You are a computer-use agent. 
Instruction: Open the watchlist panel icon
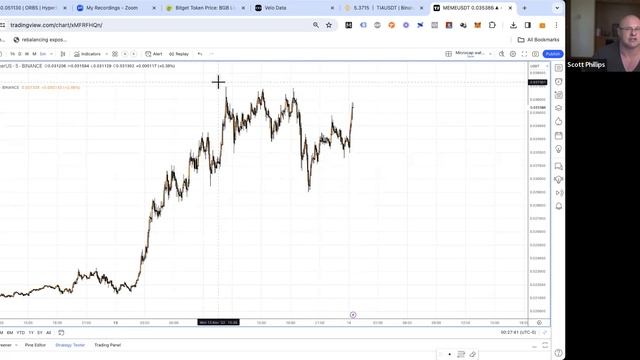coord(558,68)
